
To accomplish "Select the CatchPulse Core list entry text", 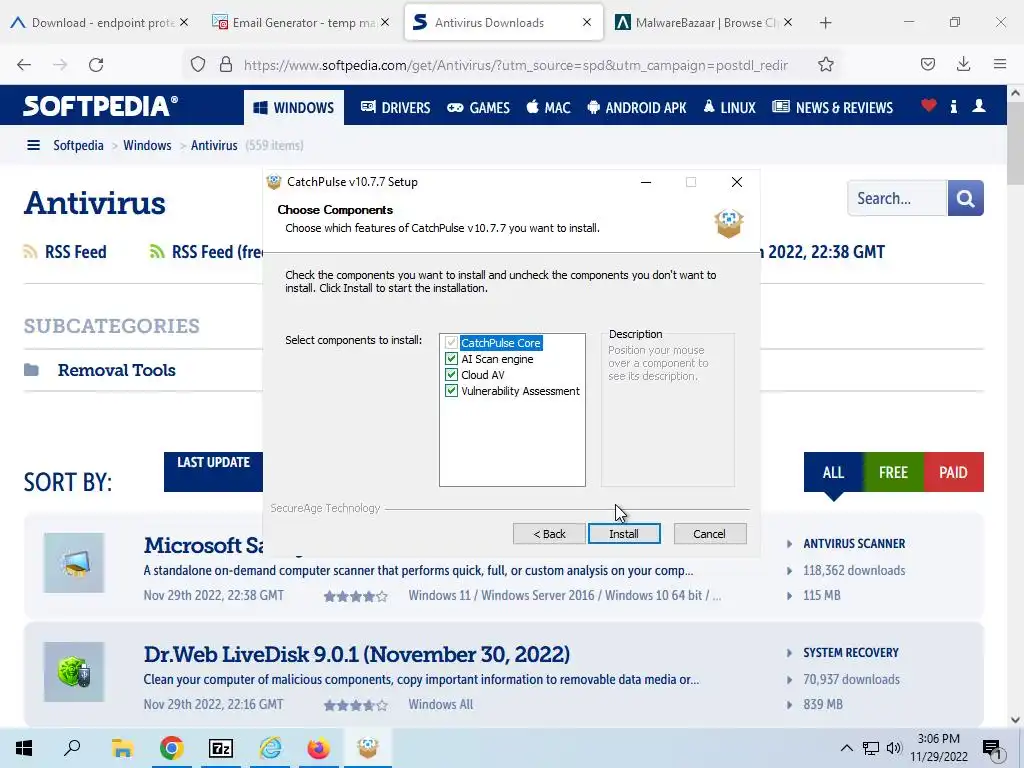I will (x=501, y=343).
